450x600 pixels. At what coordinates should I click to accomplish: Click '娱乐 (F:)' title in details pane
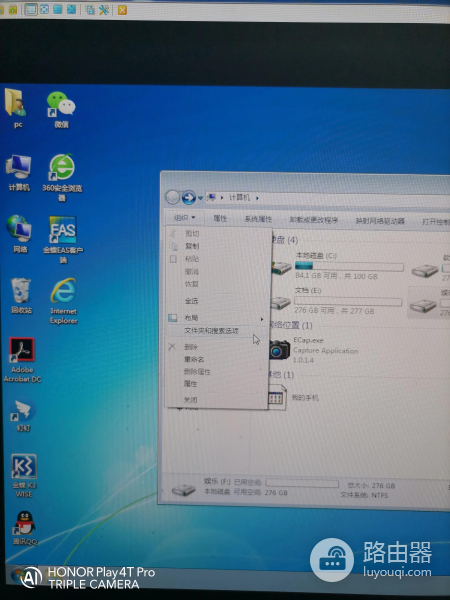click(x=217, y=481)
